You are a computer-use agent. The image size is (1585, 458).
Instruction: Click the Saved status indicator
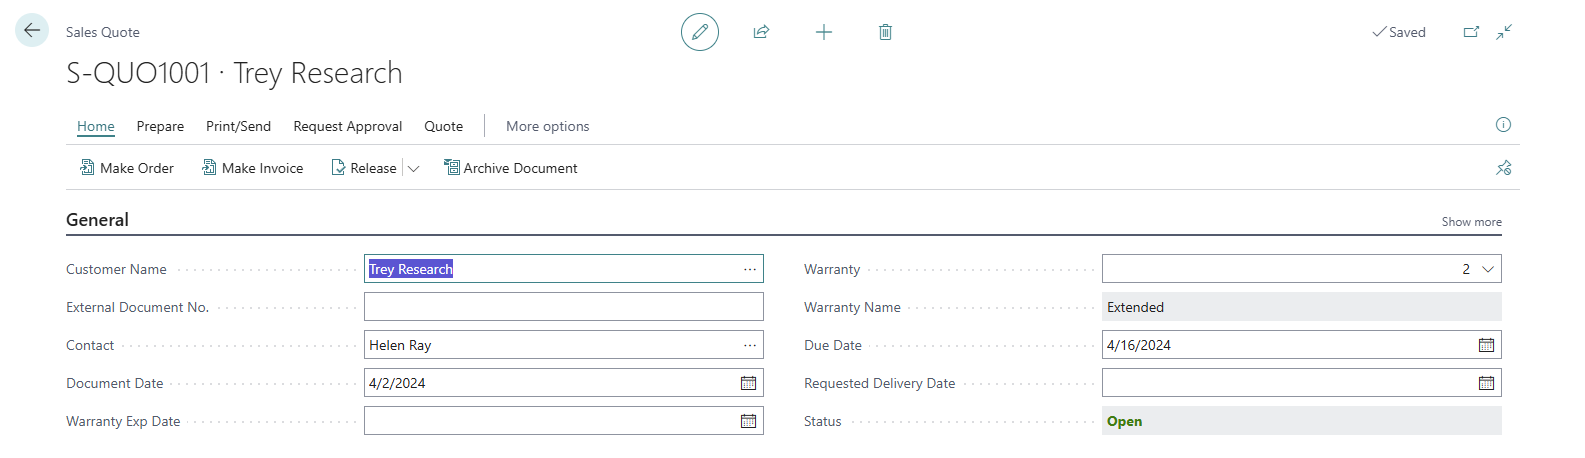tap(1399, 32)
